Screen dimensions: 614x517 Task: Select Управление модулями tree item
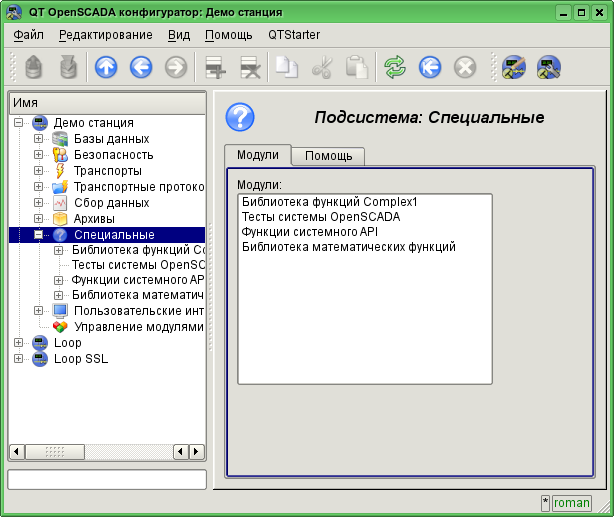[x=139, y=327]
